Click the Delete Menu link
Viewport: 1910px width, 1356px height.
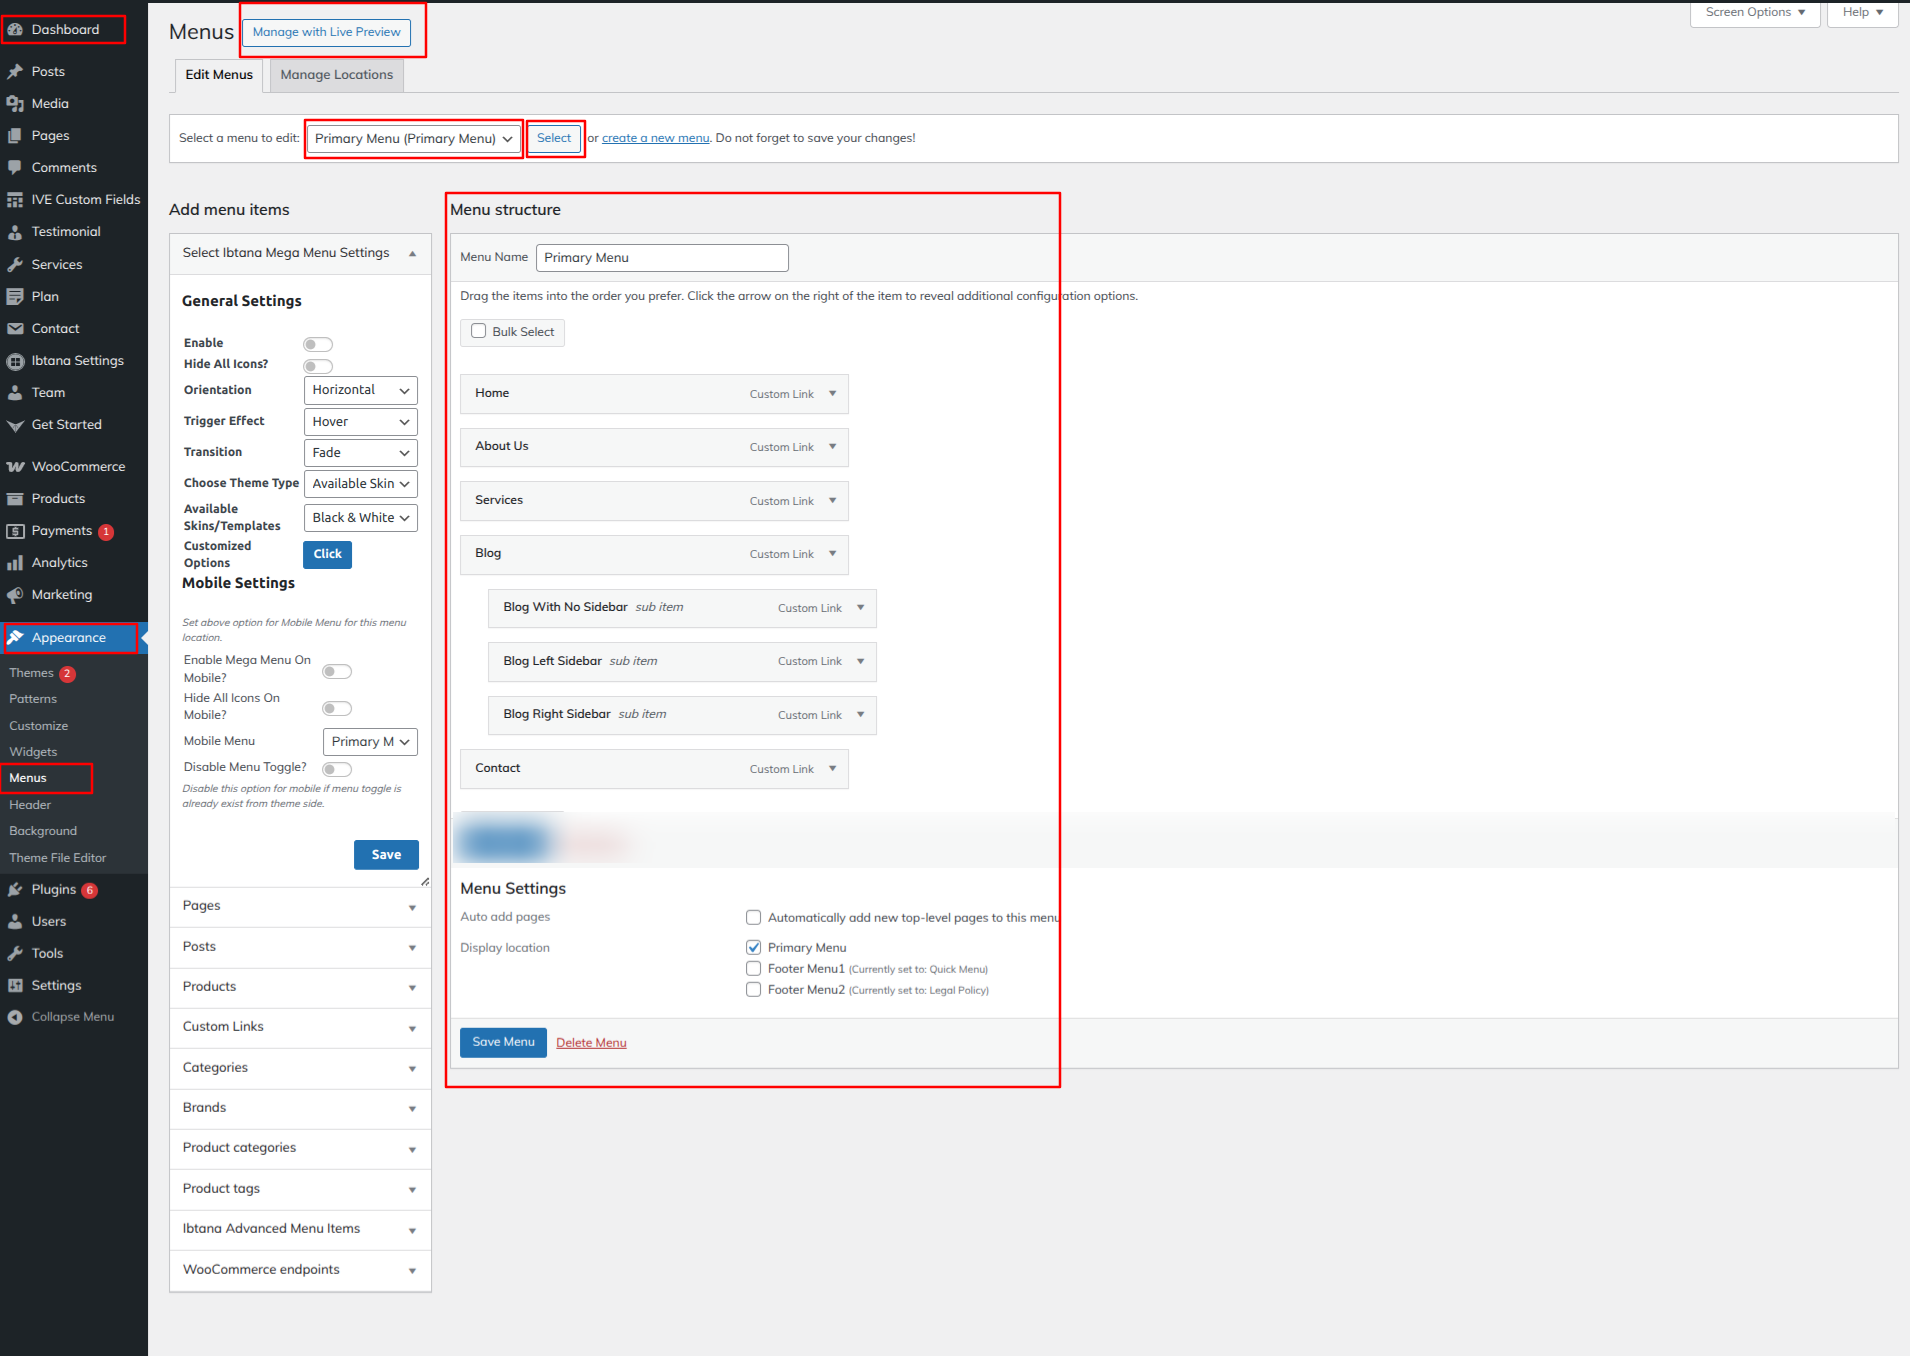[x=591, y=1043]
